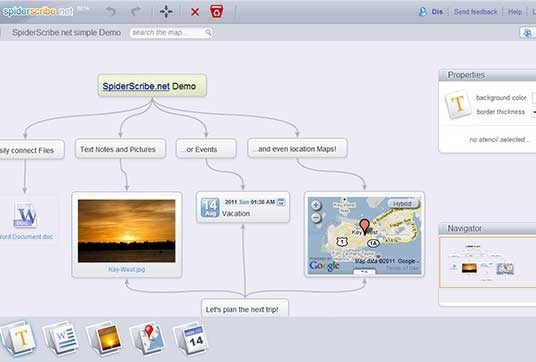Click the center map crosshair icon
The image size is (536, 362).
point(166,12)
